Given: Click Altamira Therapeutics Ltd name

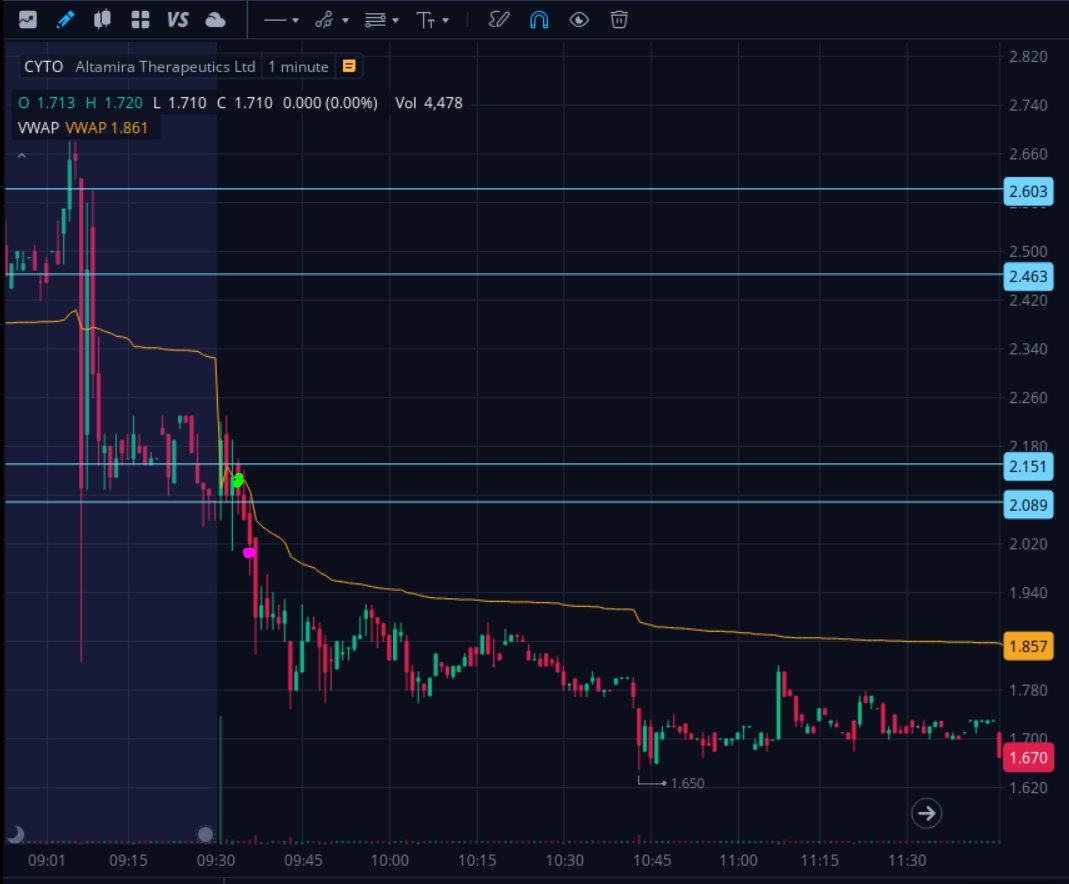Looking at the screenshot, I should click(165, 67).
